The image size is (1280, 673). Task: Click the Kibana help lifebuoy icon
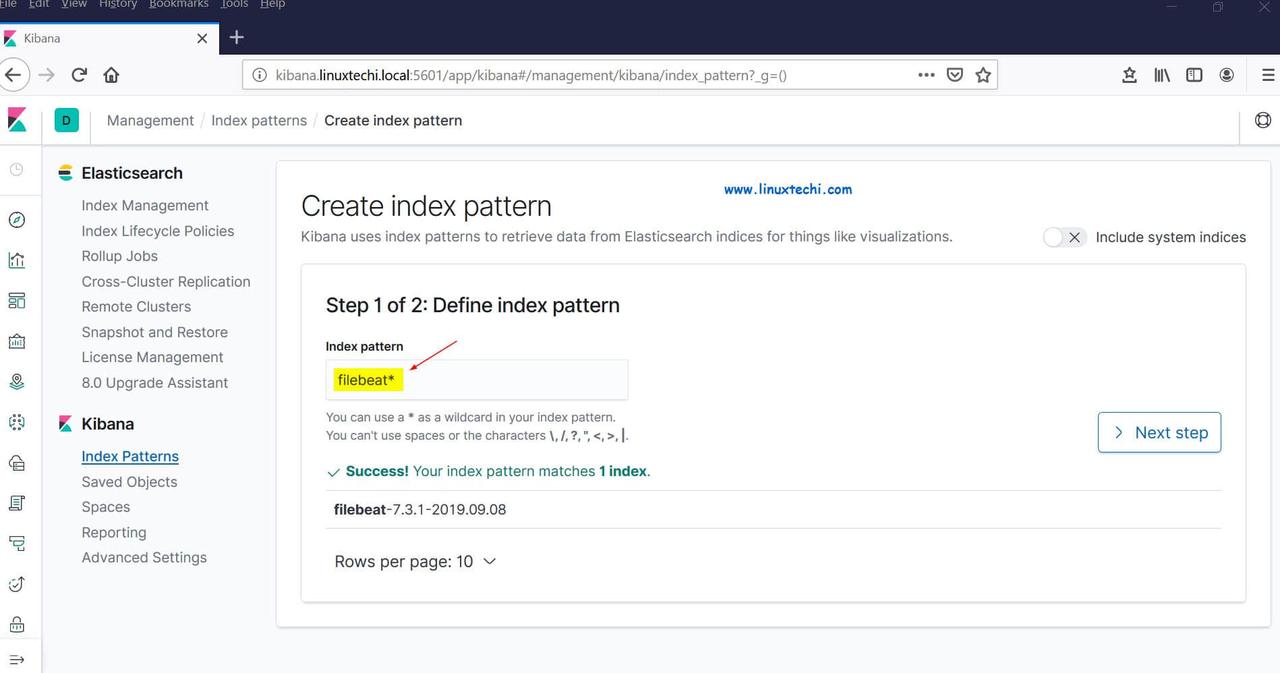pos(1262,121)
